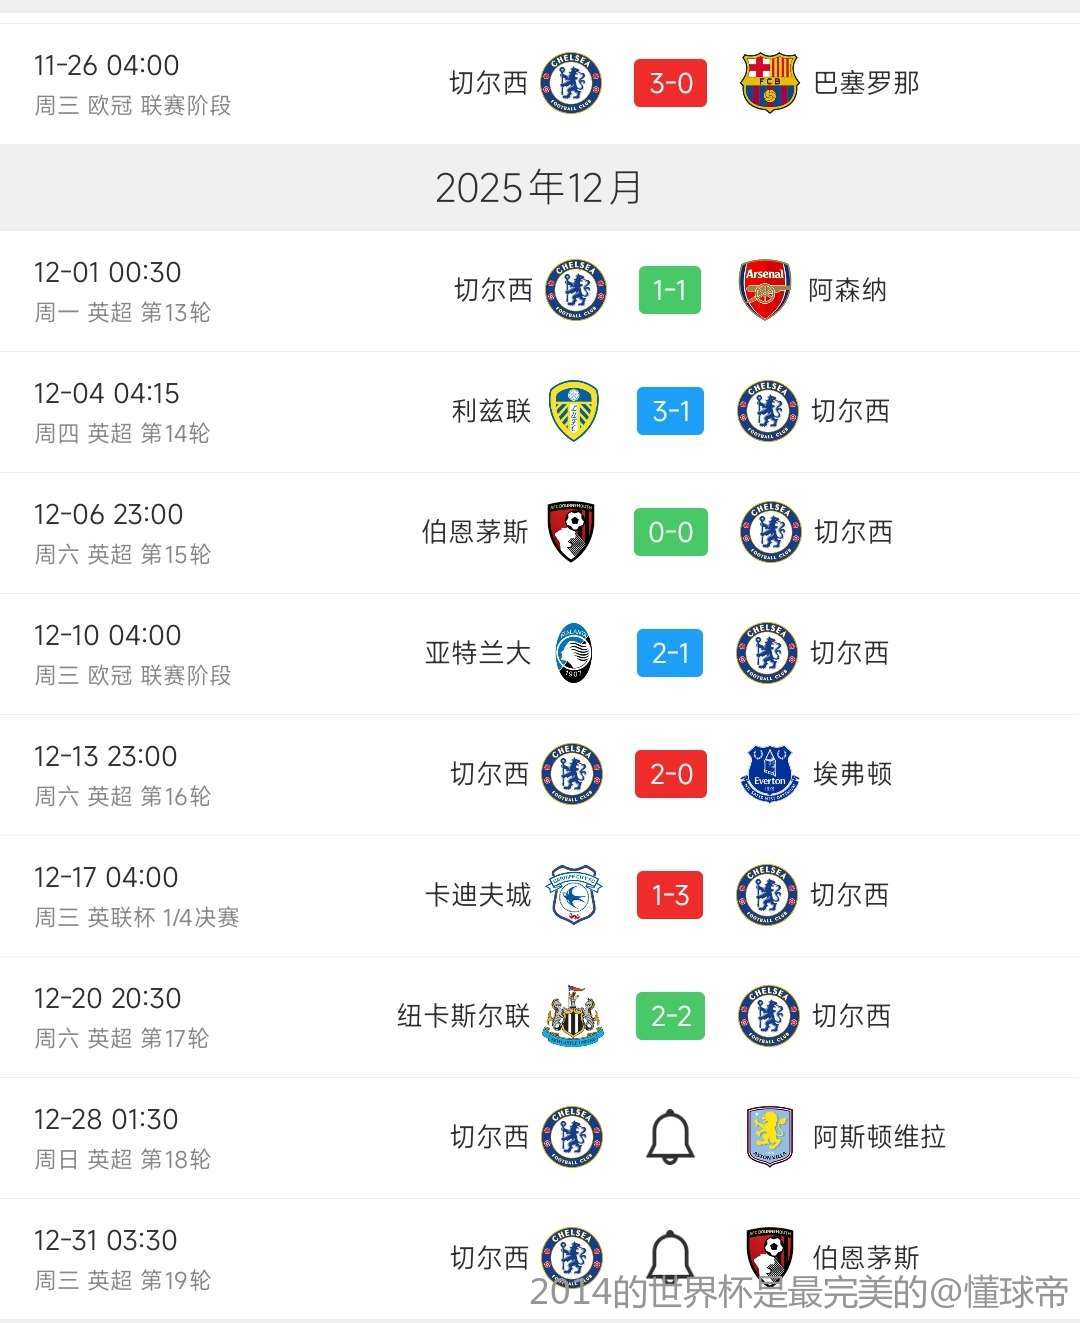Screen dimensions: 1080x1323
Task: Click the Newcastle United crest
Action: tap(573, 1016)
